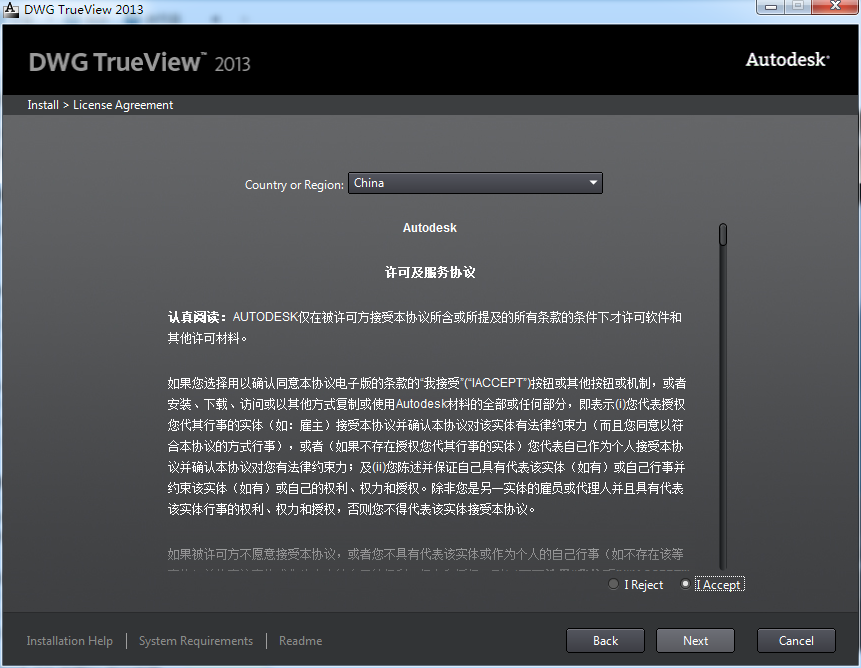Click the Country or Region label
The height and width of the screenshot is (668, 861).
click(x=294, y=185)
